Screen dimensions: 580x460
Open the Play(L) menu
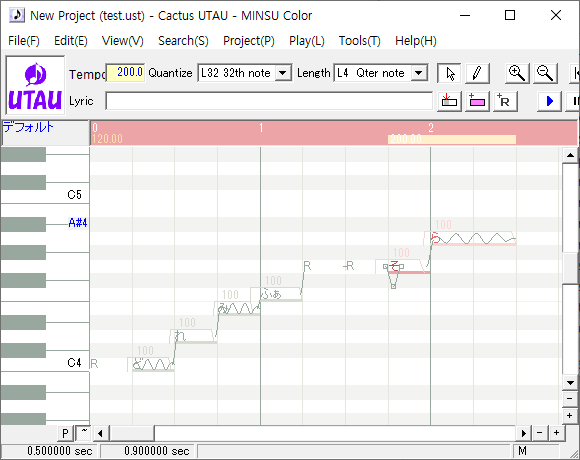coord(307,41)
